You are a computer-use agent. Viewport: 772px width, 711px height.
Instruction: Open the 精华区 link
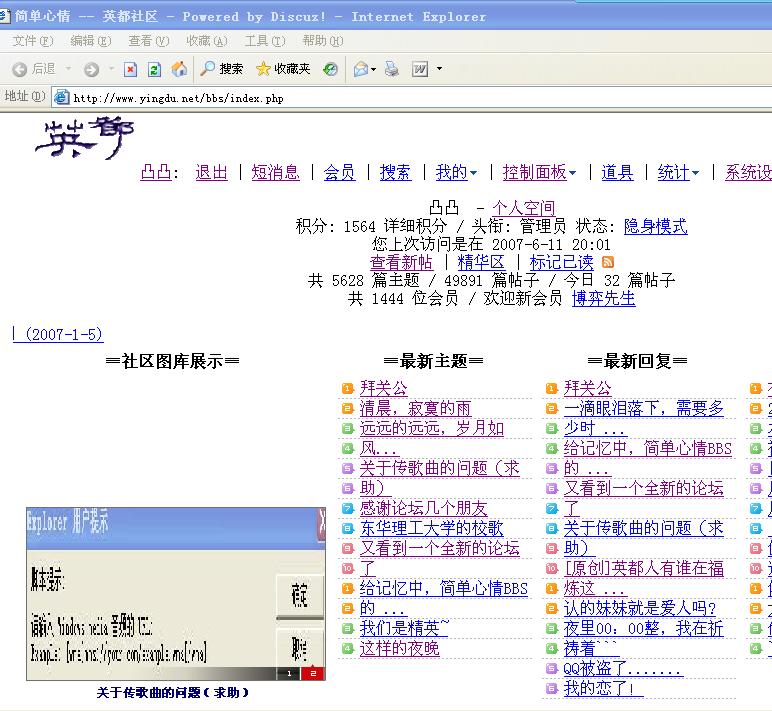point(481,262)
